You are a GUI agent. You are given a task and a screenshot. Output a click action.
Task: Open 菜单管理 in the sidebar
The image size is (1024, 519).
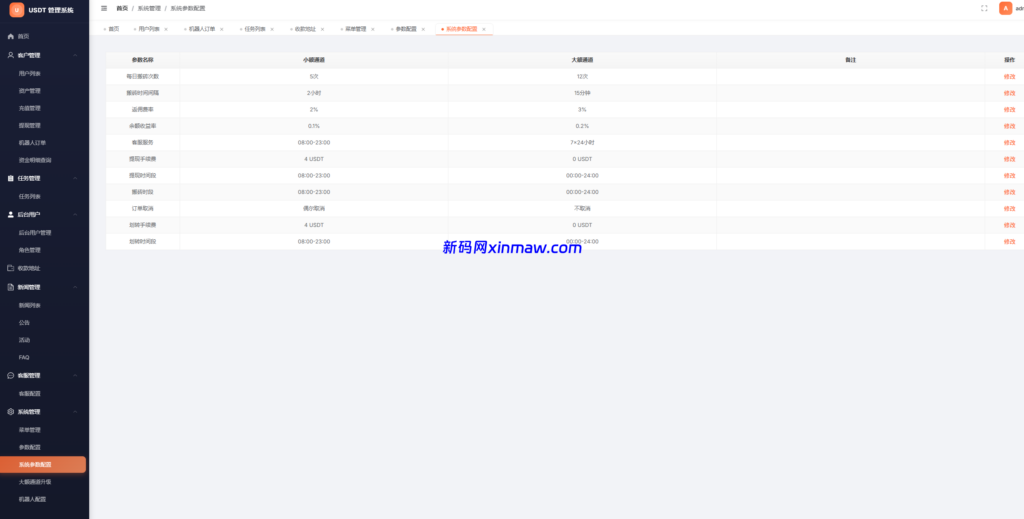[x=29, y=430]
